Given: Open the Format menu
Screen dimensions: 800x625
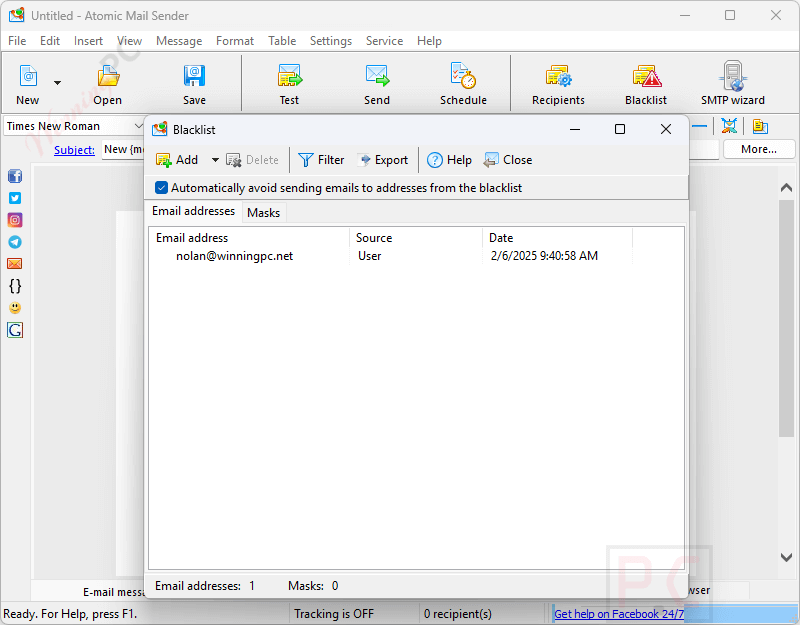Looking at the screenshot, I should [235, 41].
